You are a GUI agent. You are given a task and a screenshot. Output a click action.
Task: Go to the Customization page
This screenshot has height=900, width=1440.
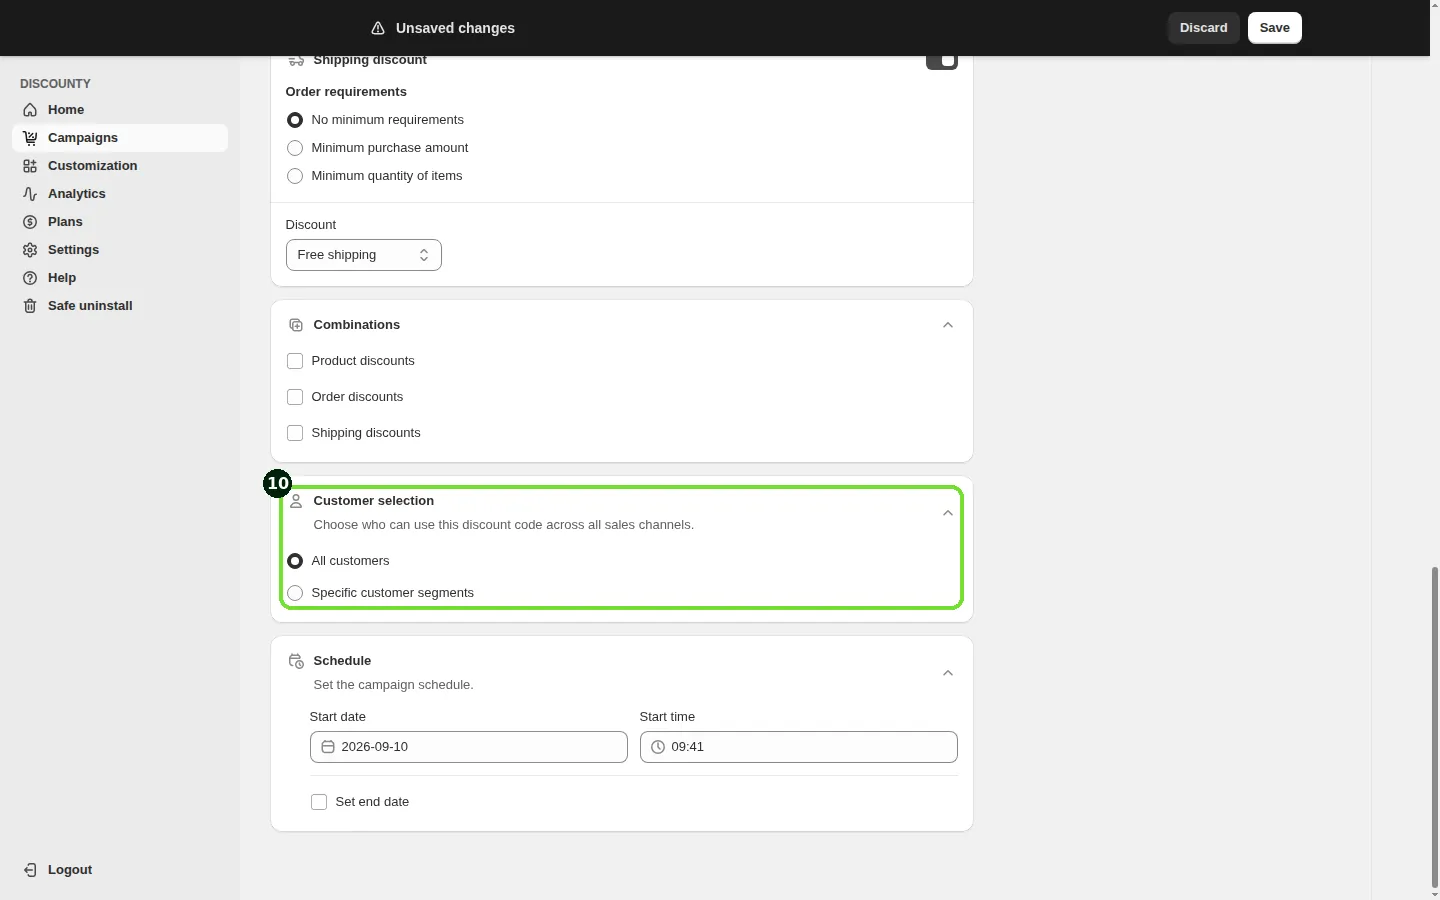point(120,166)
